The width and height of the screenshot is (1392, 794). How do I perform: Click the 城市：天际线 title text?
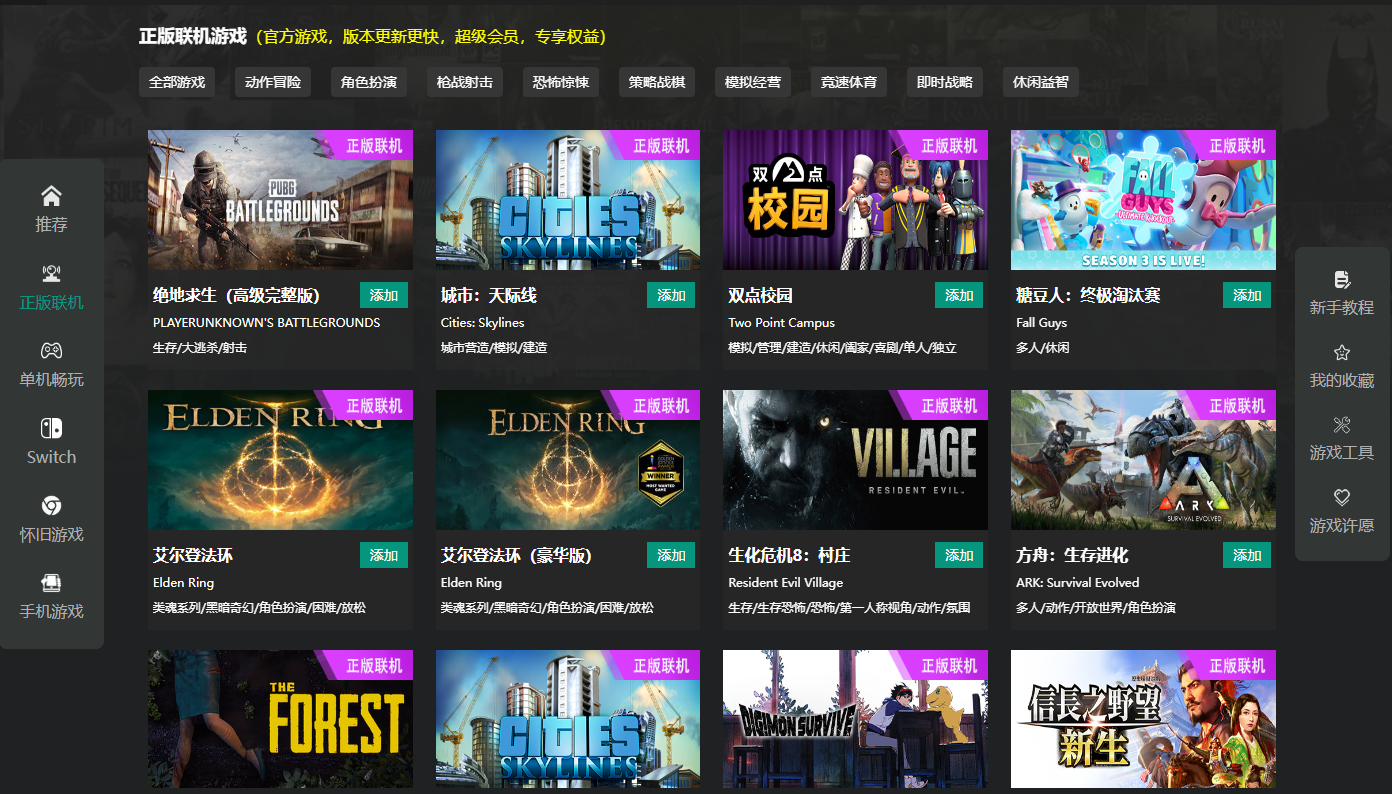click(x=489, y=296)
